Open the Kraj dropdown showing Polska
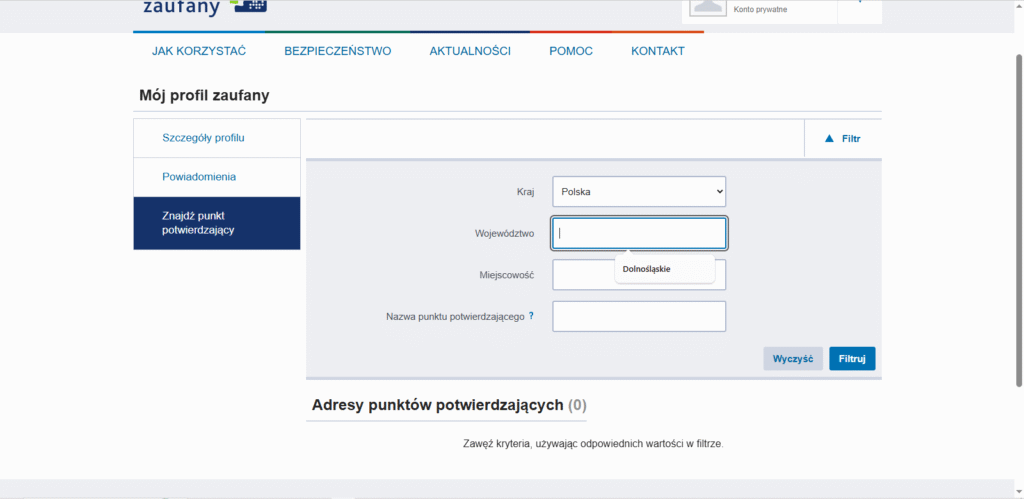The image size is (1024, 499). [639, 192]
